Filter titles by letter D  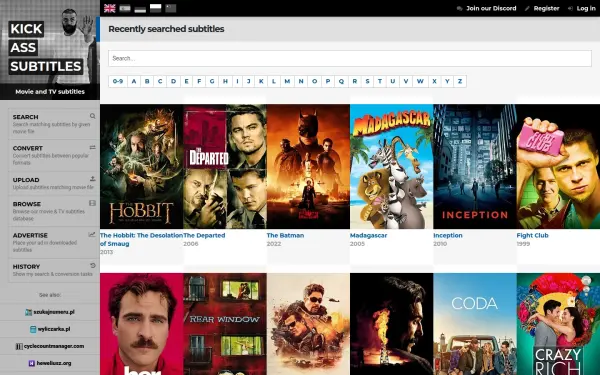click(173, 81)
